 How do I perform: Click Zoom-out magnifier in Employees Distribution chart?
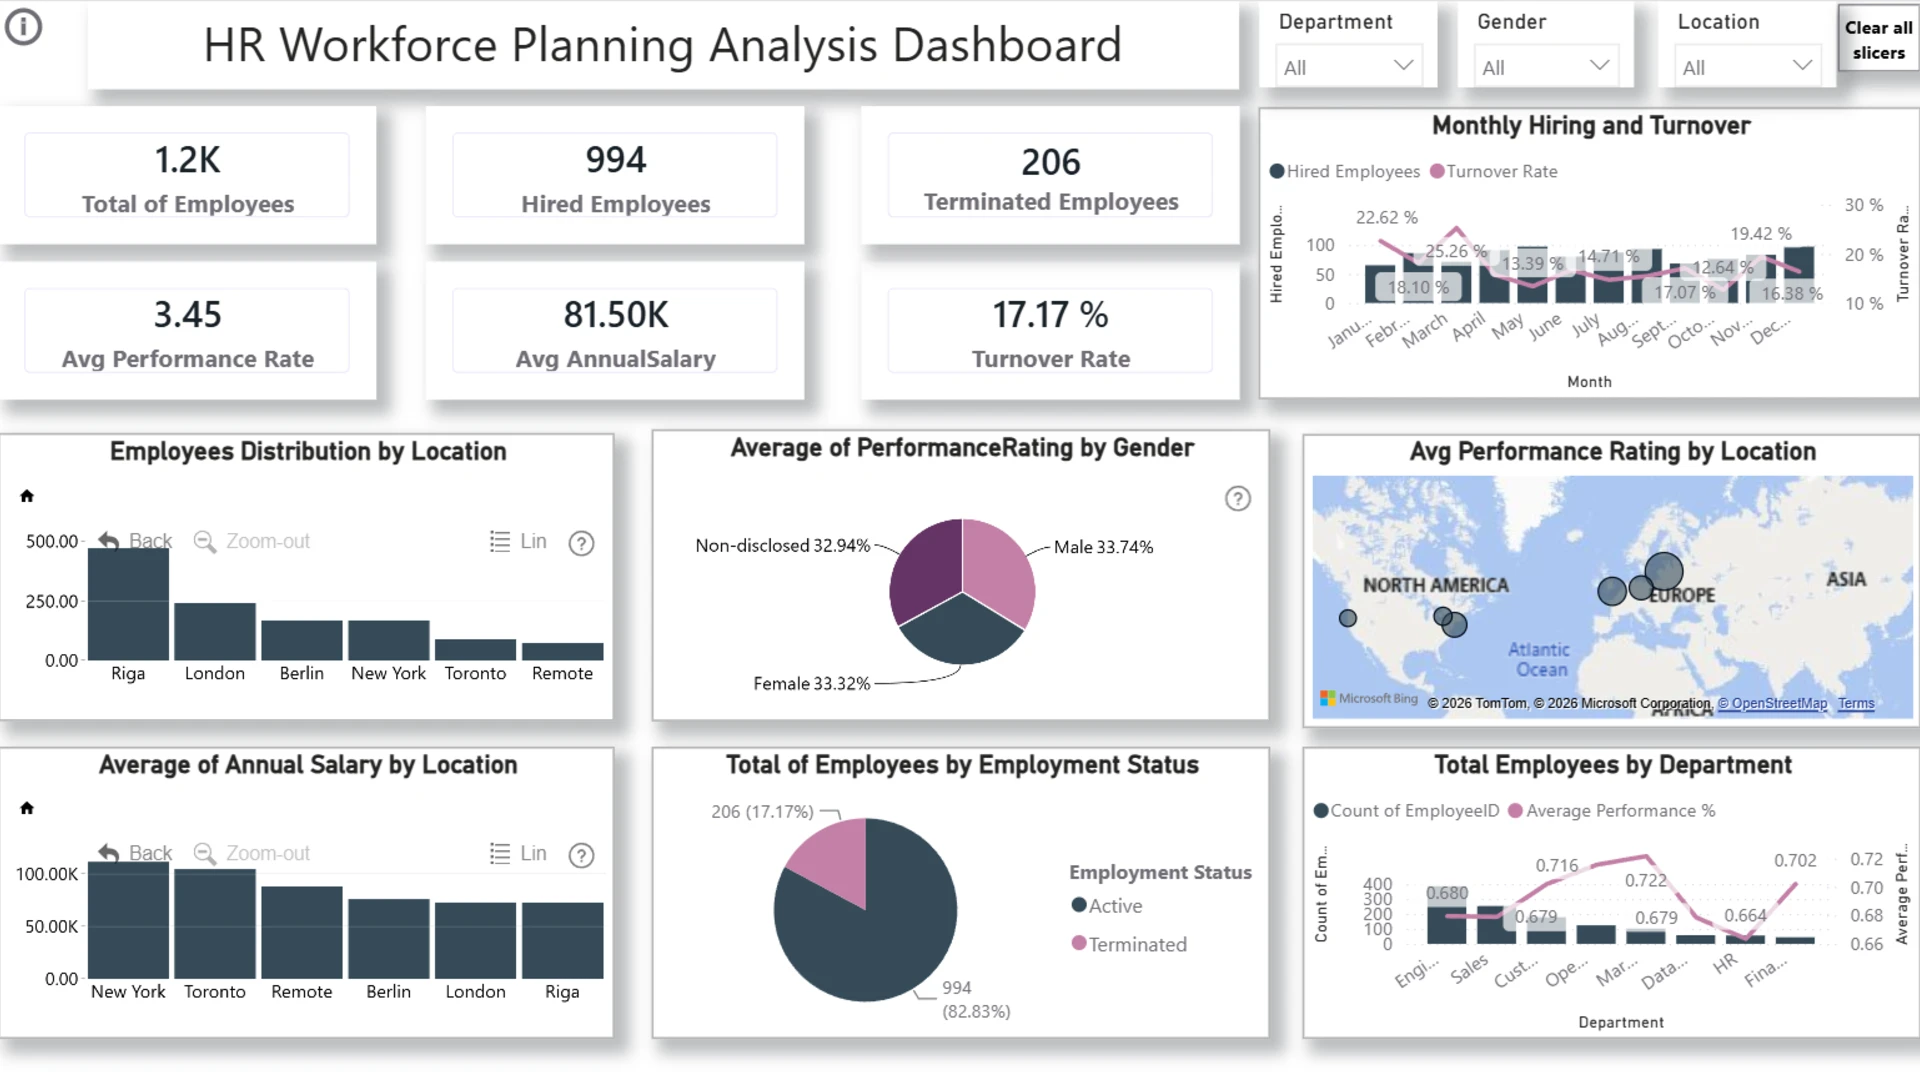[252, 541]
